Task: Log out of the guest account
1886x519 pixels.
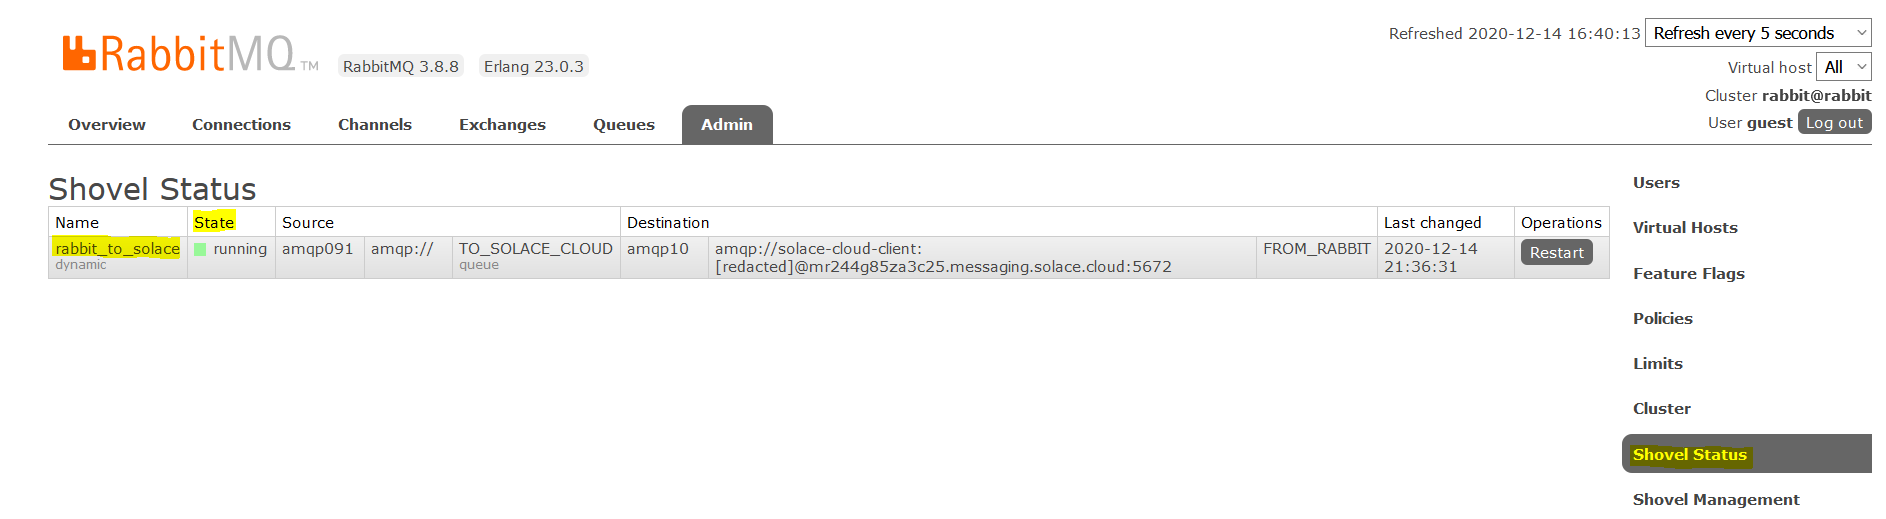Action: coord(1834,122)
